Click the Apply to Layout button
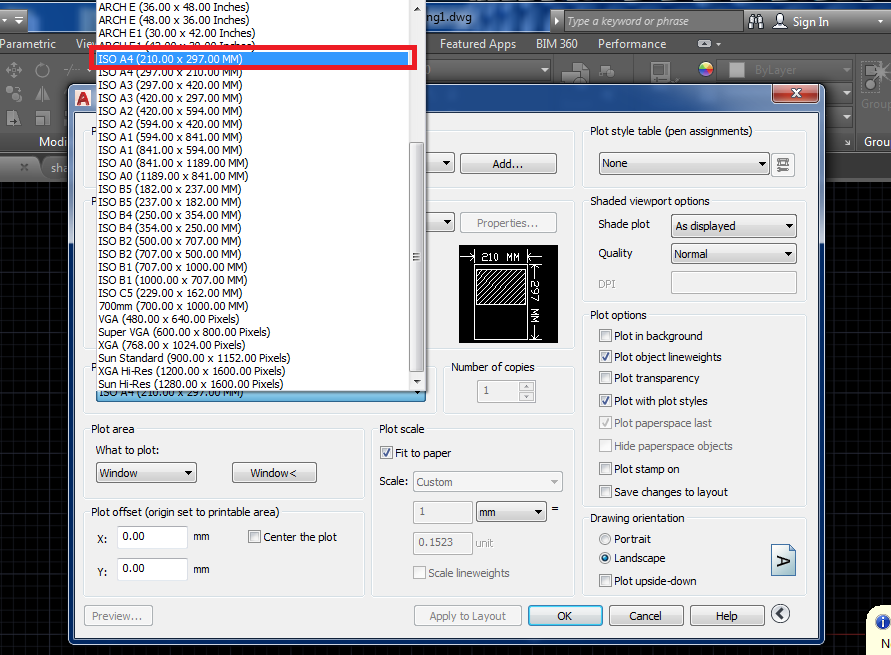 point(468,616)
